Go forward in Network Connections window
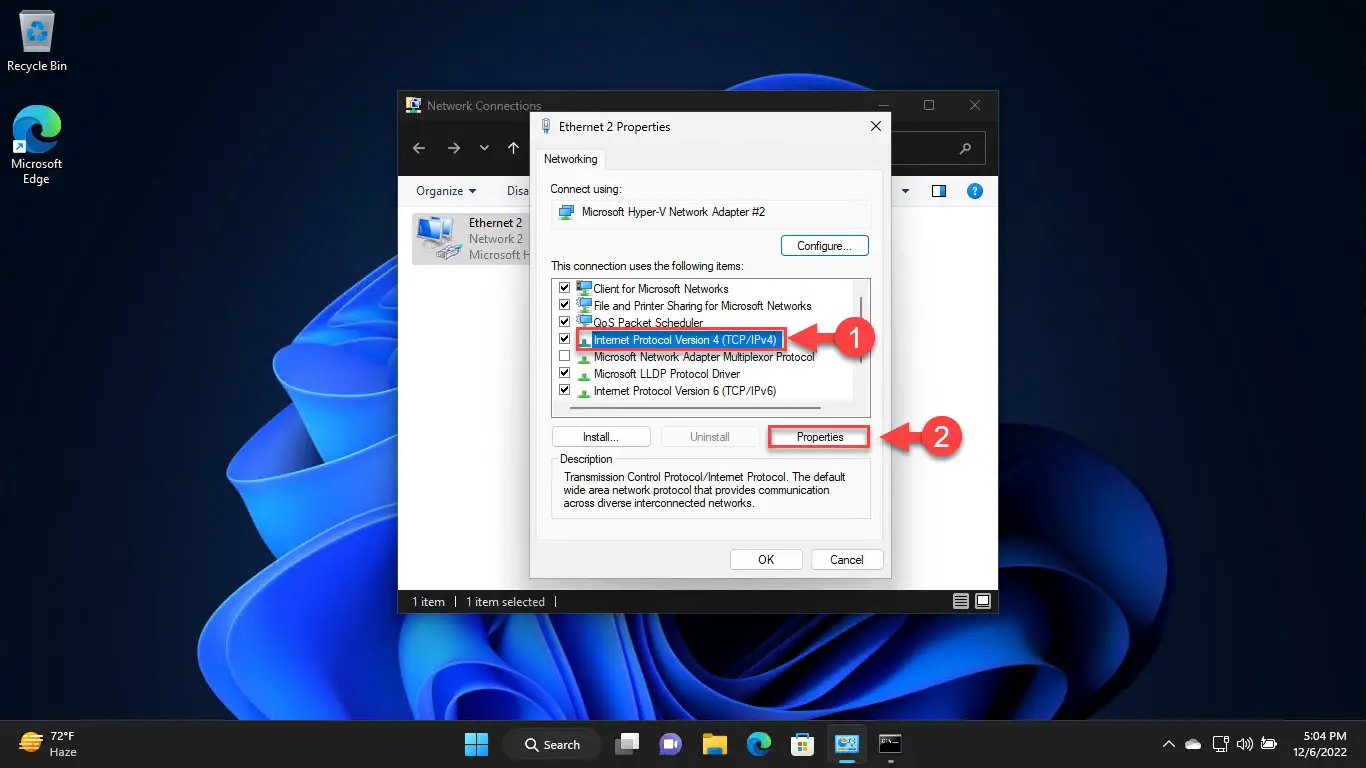Image resolution: width=1366 pixels, height=768 pixels. (x=453, y=148)
